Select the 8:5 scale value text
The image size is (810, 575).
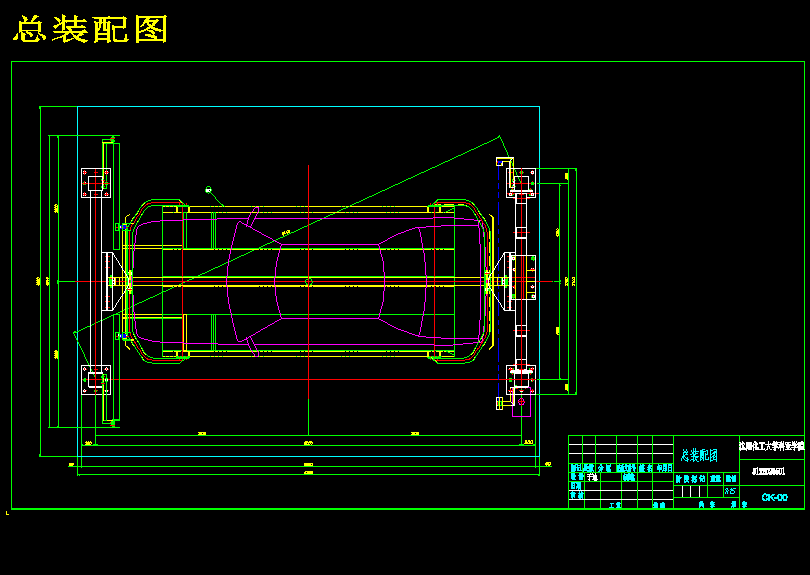tap(730, 491)
